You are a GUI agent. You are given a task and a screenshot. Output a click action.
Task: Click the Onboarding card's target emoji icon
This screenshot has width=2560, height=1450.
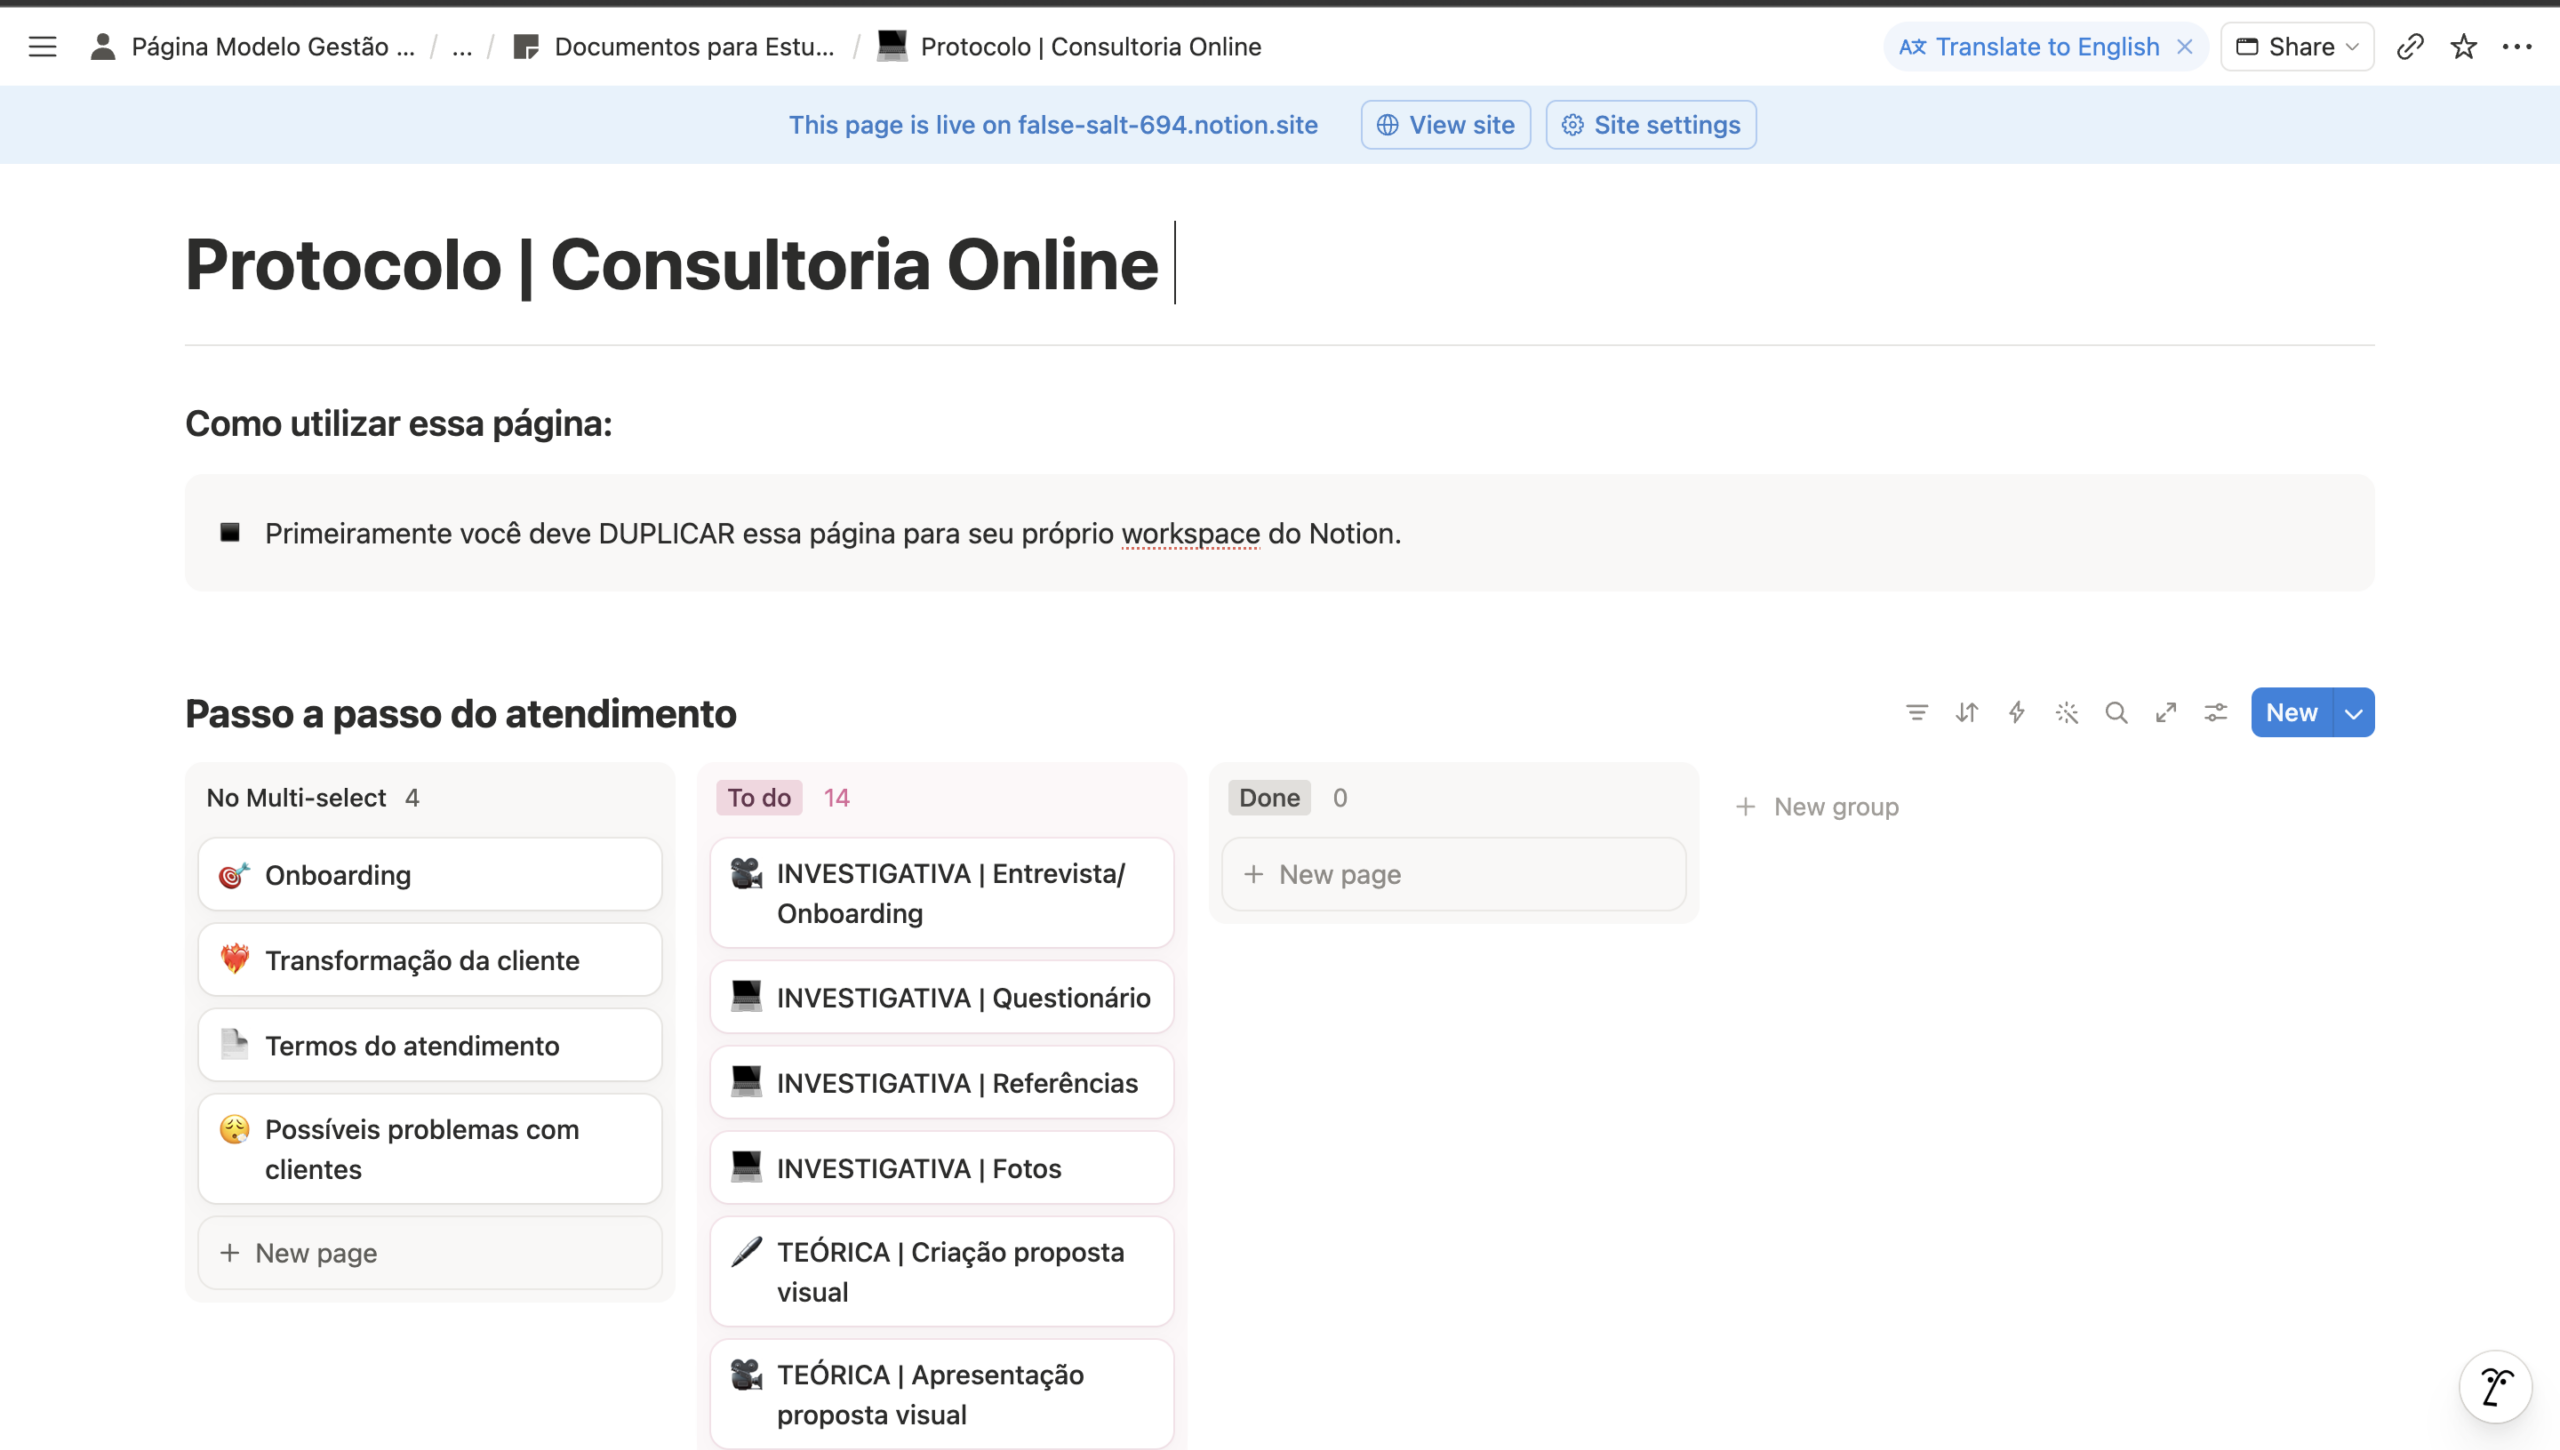pyautogui.click(x=234, y=875)
